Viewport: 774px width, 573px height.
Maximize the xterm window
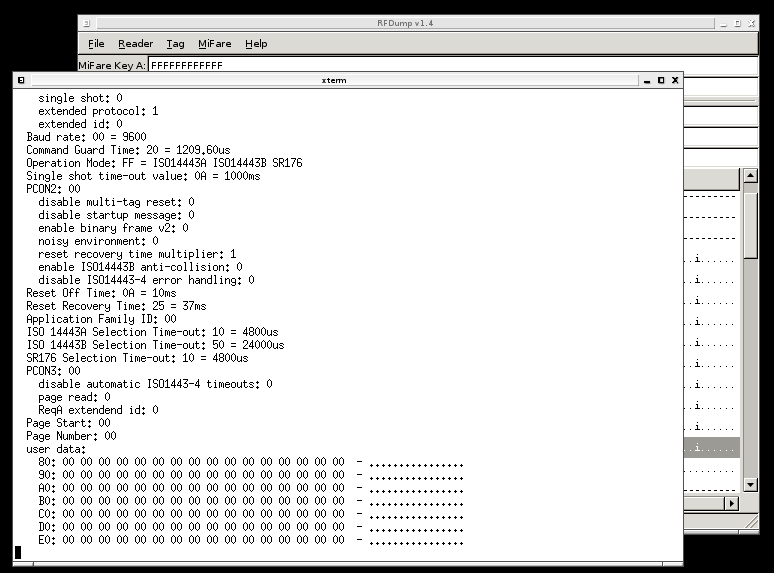(x=661, y=80)
